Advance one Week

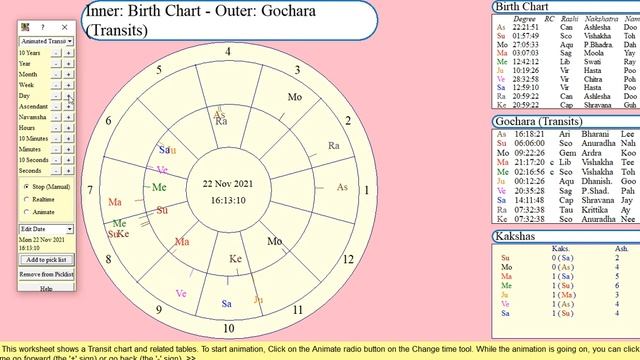click(69, 85)
